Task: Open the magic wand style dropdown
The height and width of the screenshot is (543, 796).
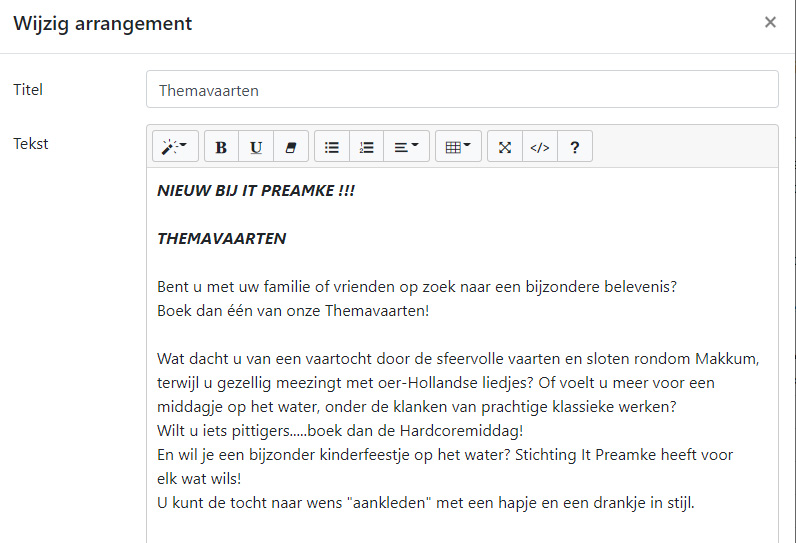Action: (175, 147)
